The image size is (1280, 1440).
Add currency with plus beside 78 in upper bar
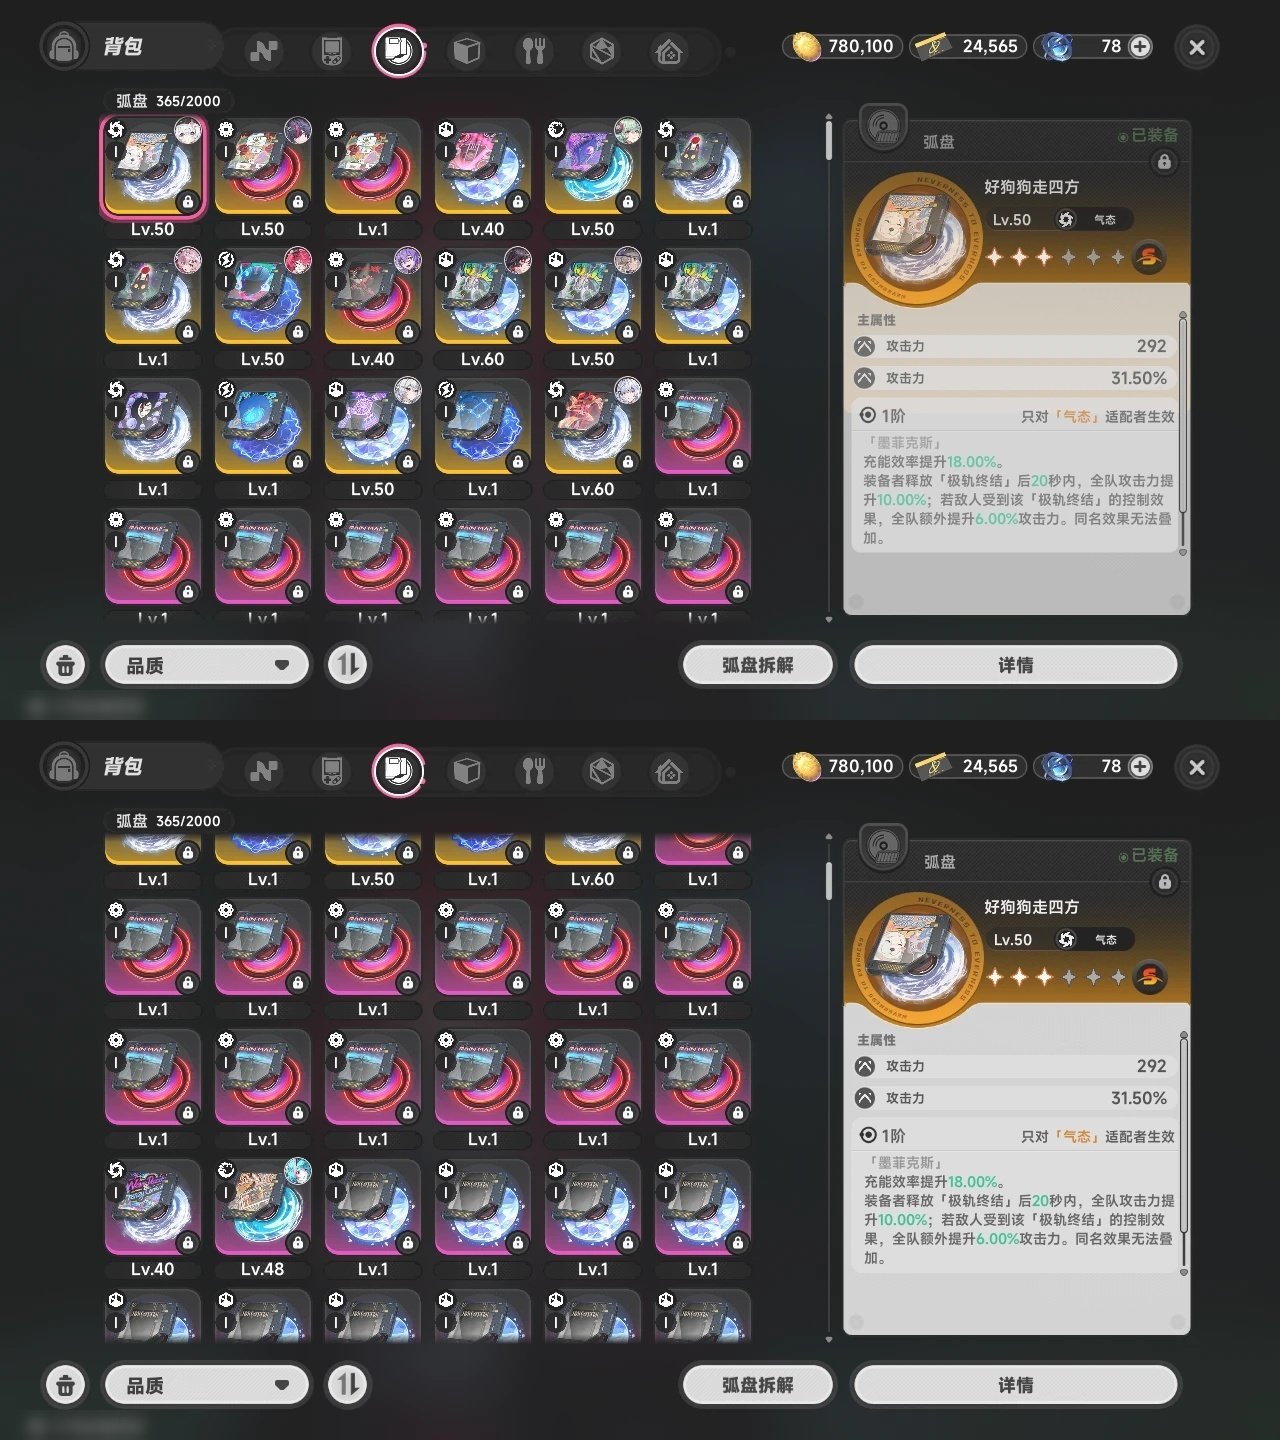pyautogui.click(x=1140, y=46)
